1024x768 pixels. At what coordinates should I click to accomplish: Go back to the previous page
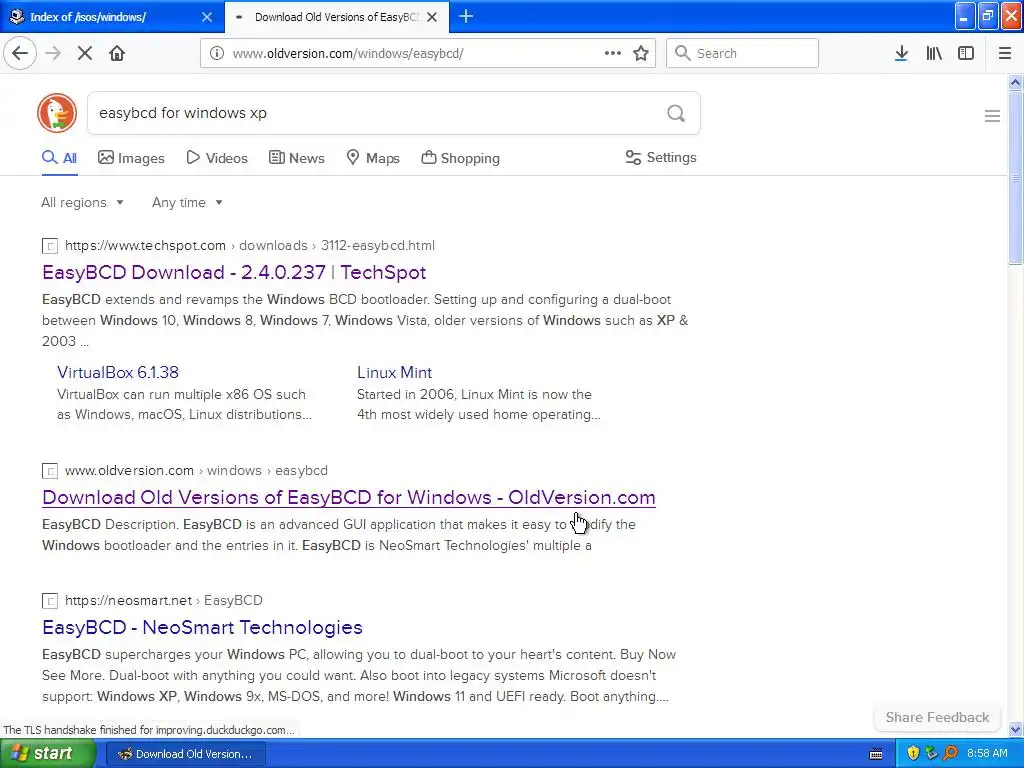click(20, 53)
